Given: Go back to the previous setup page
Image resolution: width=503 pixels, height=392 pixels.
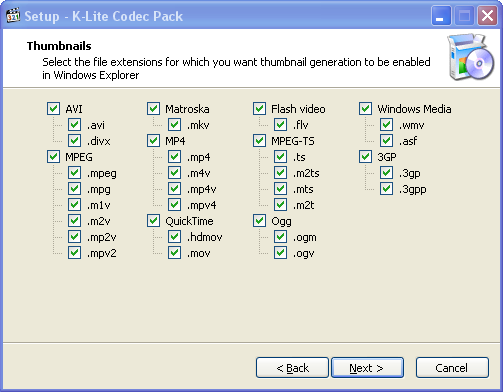Looking at the screenshot, I should coord(292,368).
